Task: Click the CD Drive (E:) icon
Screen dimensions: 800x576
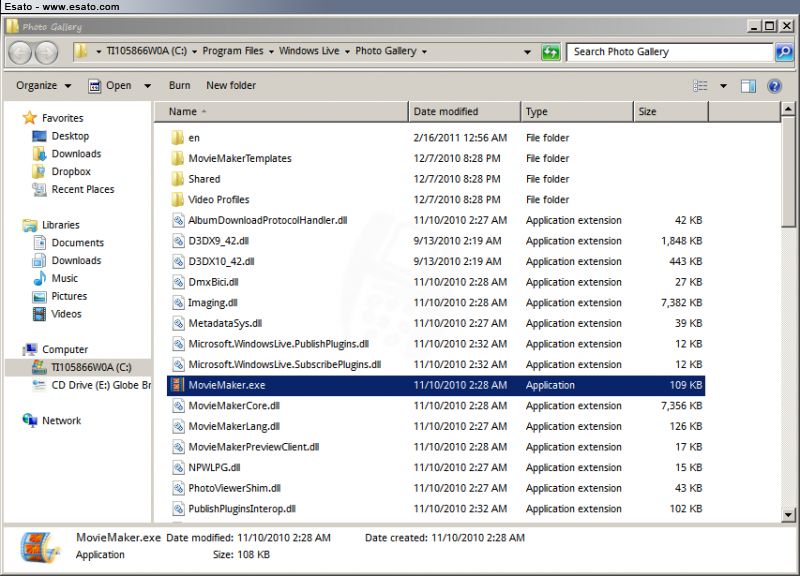Action: (39, 385)
